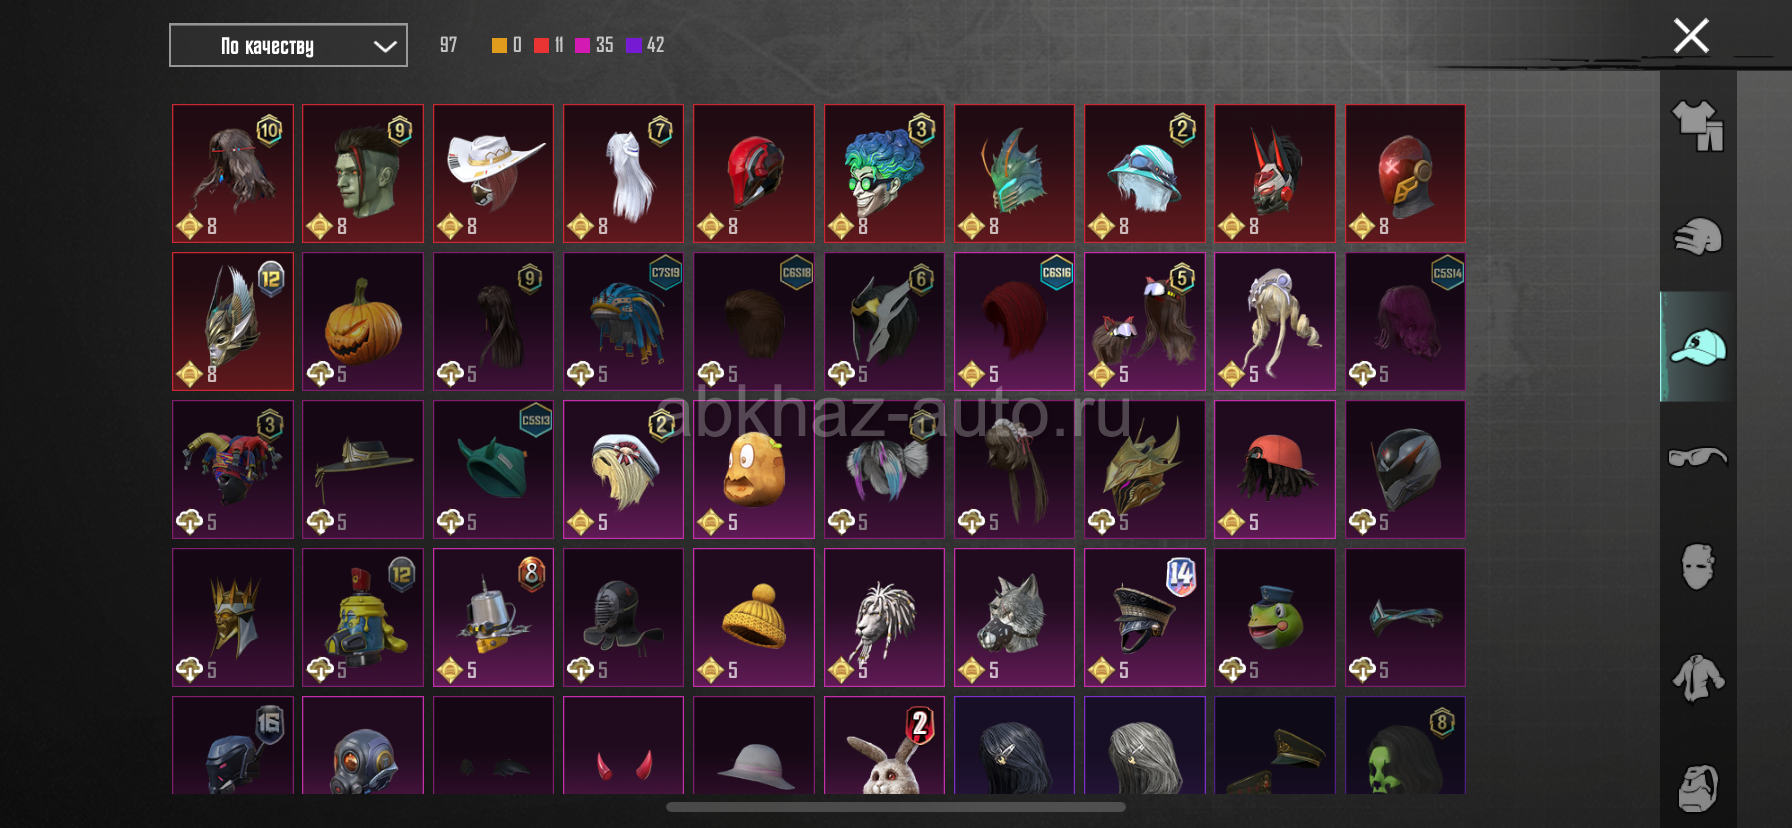The image size is (1792, 828).
Task: Select the white rabbit head item
Action: 884,746
